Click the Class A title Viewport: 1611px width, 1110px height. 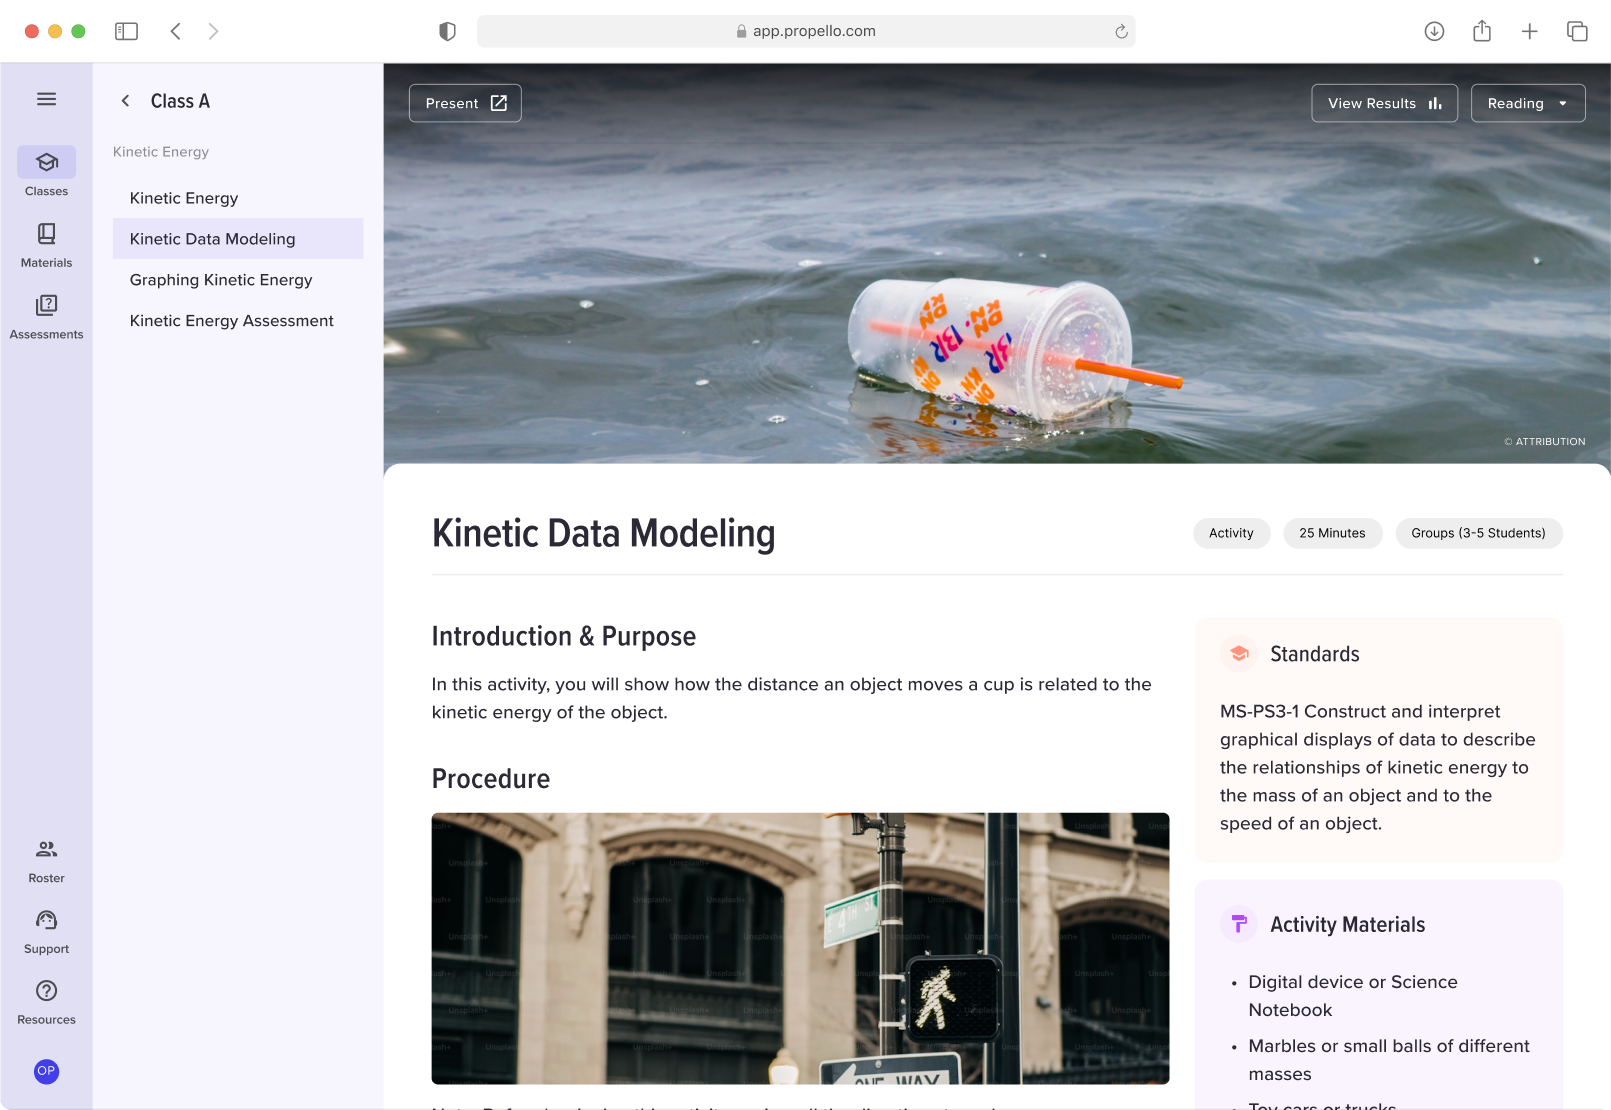point(180,101)
